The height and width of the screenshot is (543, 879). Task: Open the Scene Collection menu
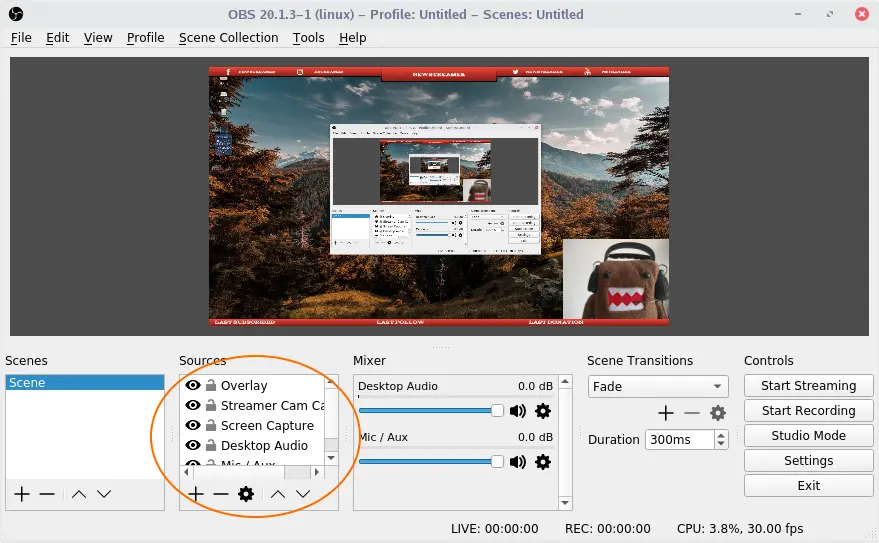228,38
